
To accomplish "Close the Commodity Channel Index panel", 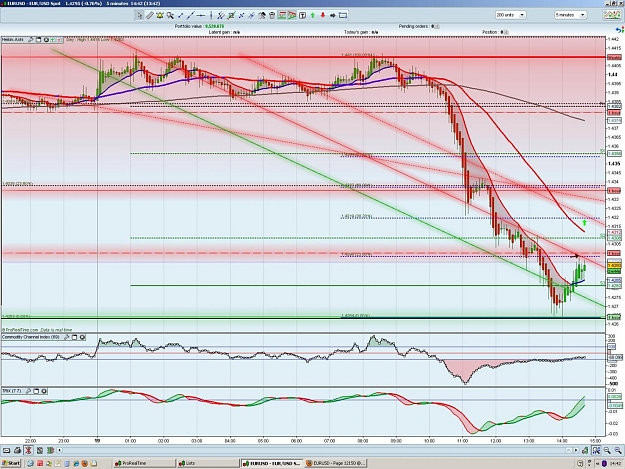I will click(x=82, y=338).
